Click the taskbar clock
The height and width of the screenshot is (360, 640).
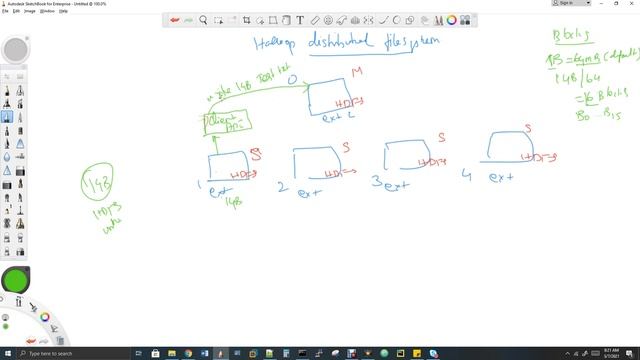pos(611,353)
